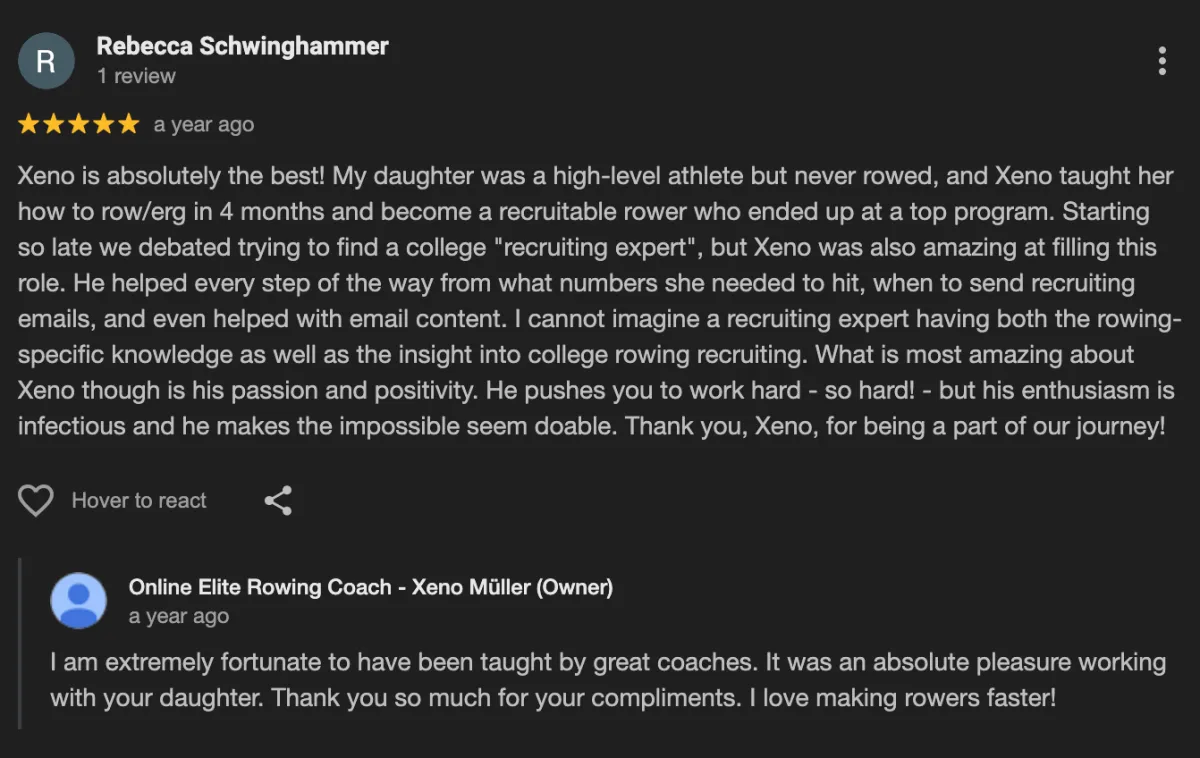Click the fourth star in the rating
Screen dimensions: 1200x758
(x=104, y=124)
